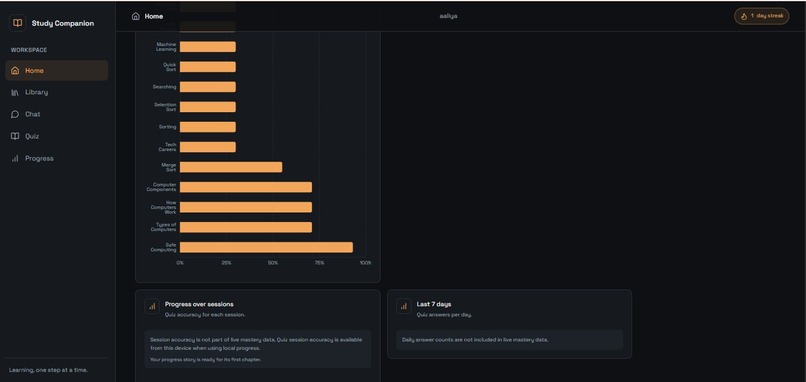Click the Home breadcrumb label in header
Screen dimensions: 806x382
[x=154, y=16]
